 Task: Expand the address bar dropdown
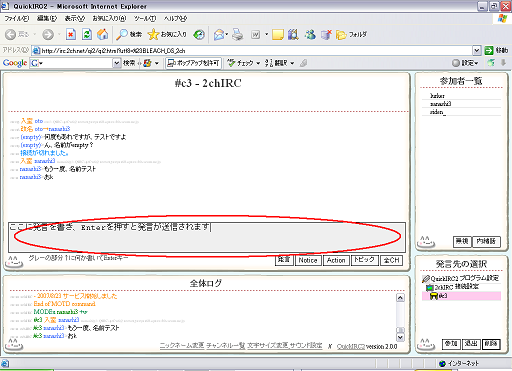[x=477, y=50]
